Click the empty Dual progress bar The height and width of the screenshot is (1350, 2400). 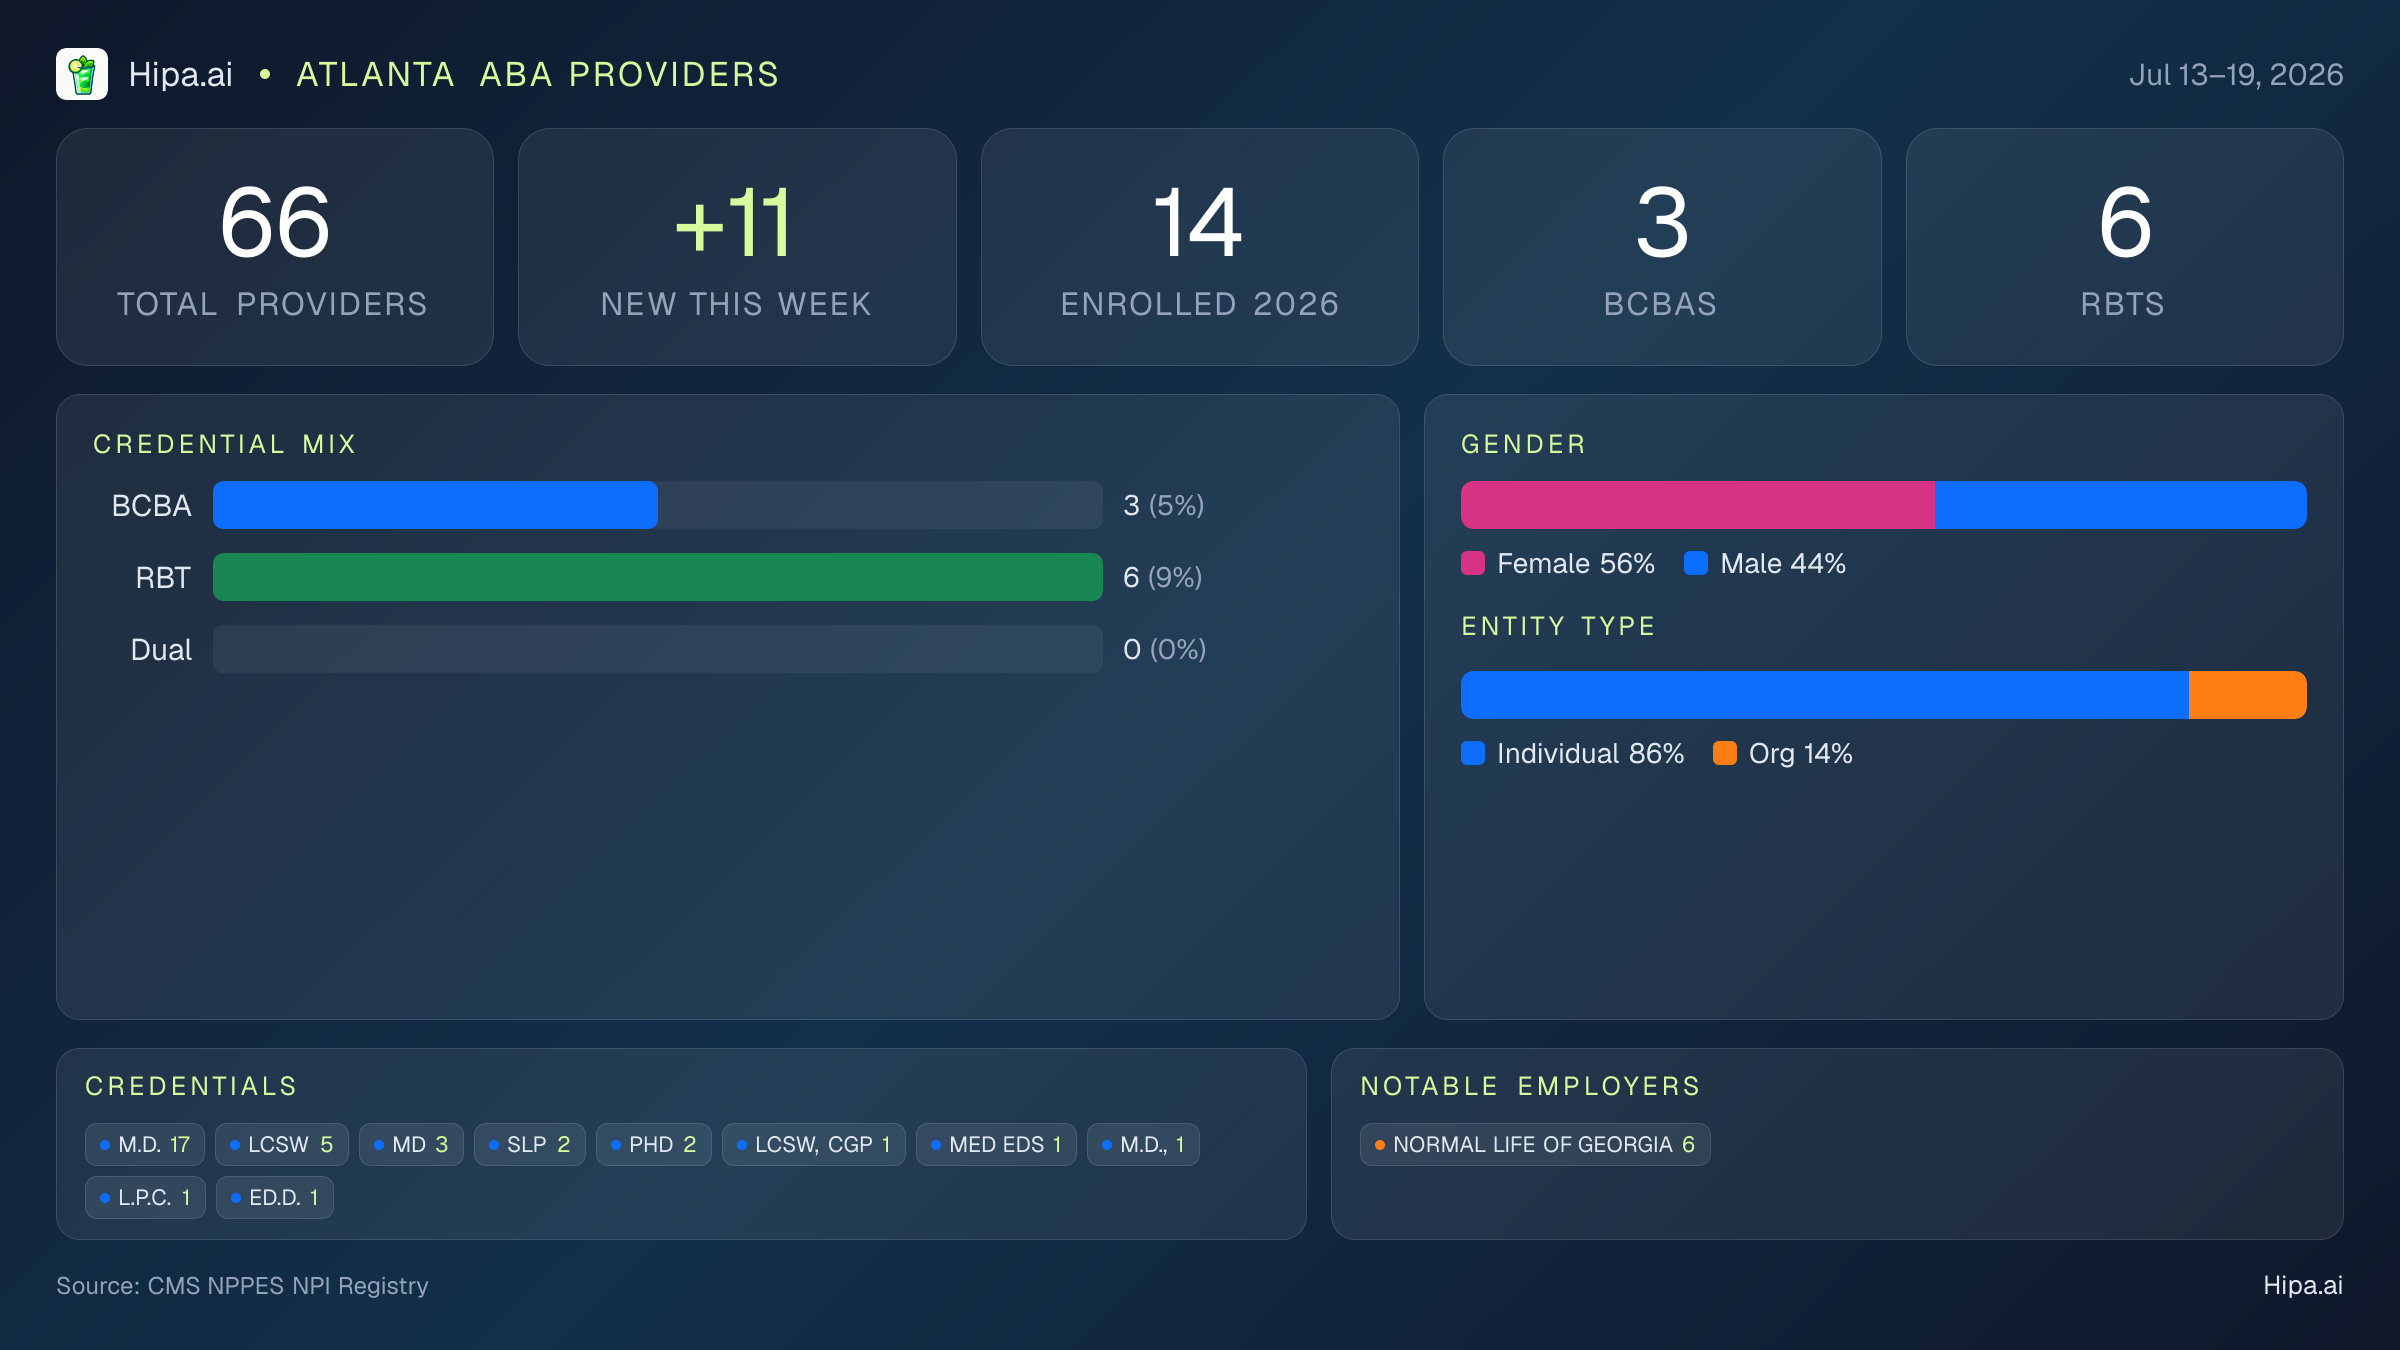click(x=658, y=649)
